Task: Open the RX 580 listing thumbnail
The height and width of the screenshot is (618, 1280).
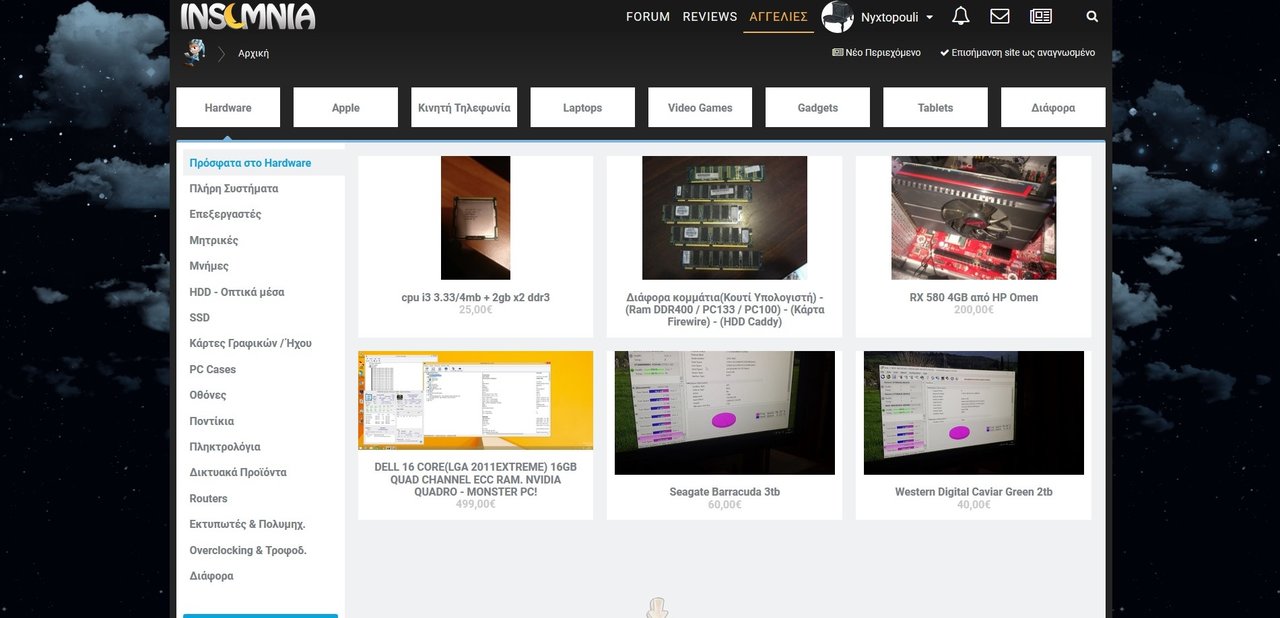Action: coord(973,218)
